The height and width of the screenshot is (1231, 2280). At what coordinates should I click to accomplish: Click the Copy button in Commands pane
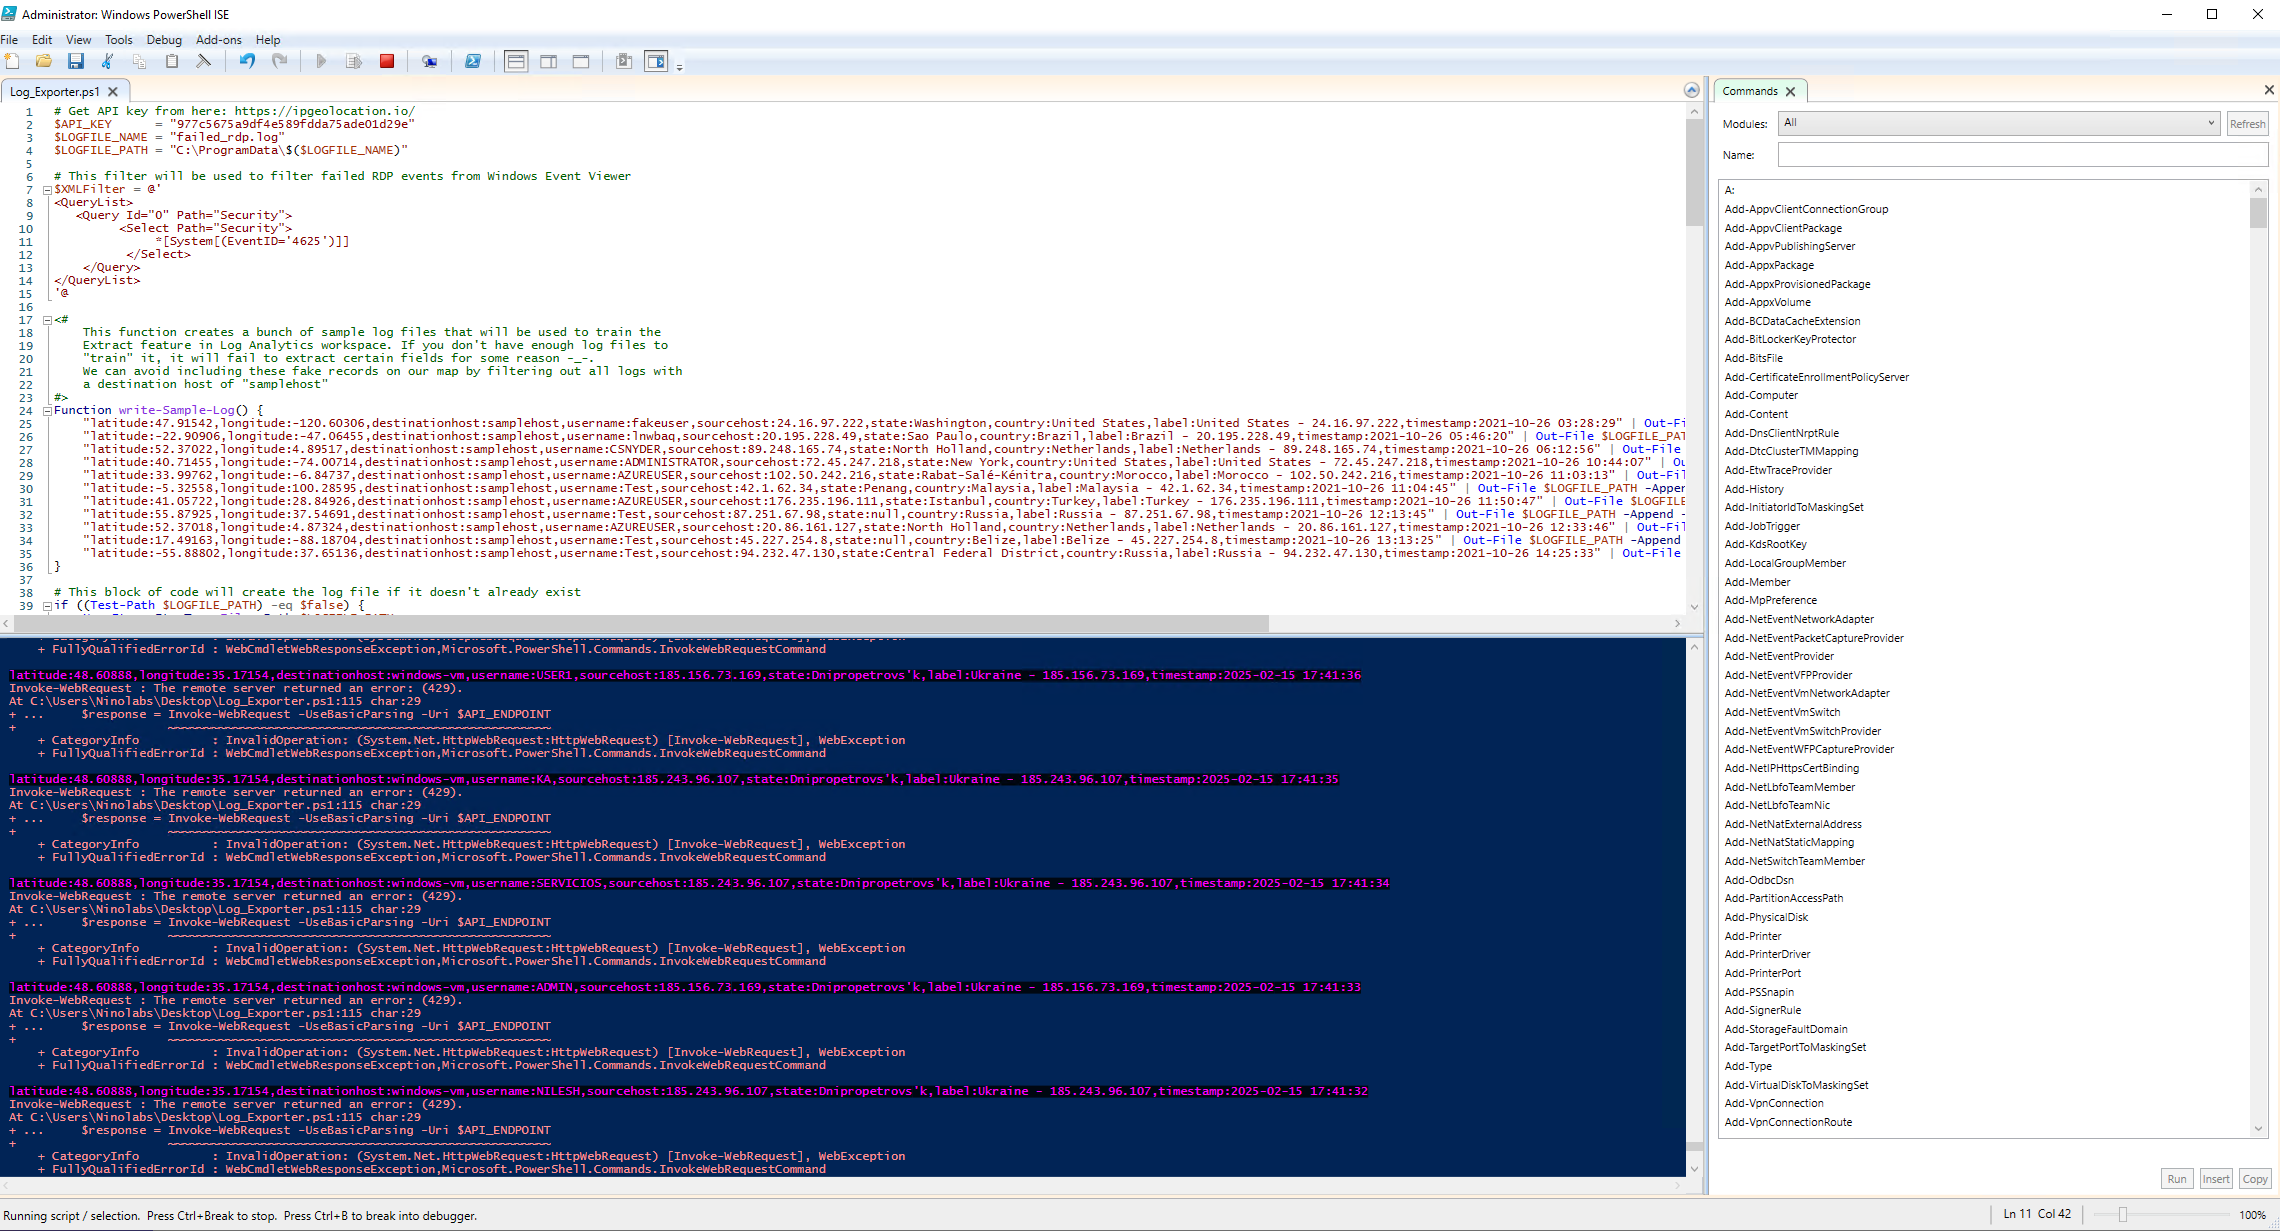pyautogui.click(x=2254, y=1179)
